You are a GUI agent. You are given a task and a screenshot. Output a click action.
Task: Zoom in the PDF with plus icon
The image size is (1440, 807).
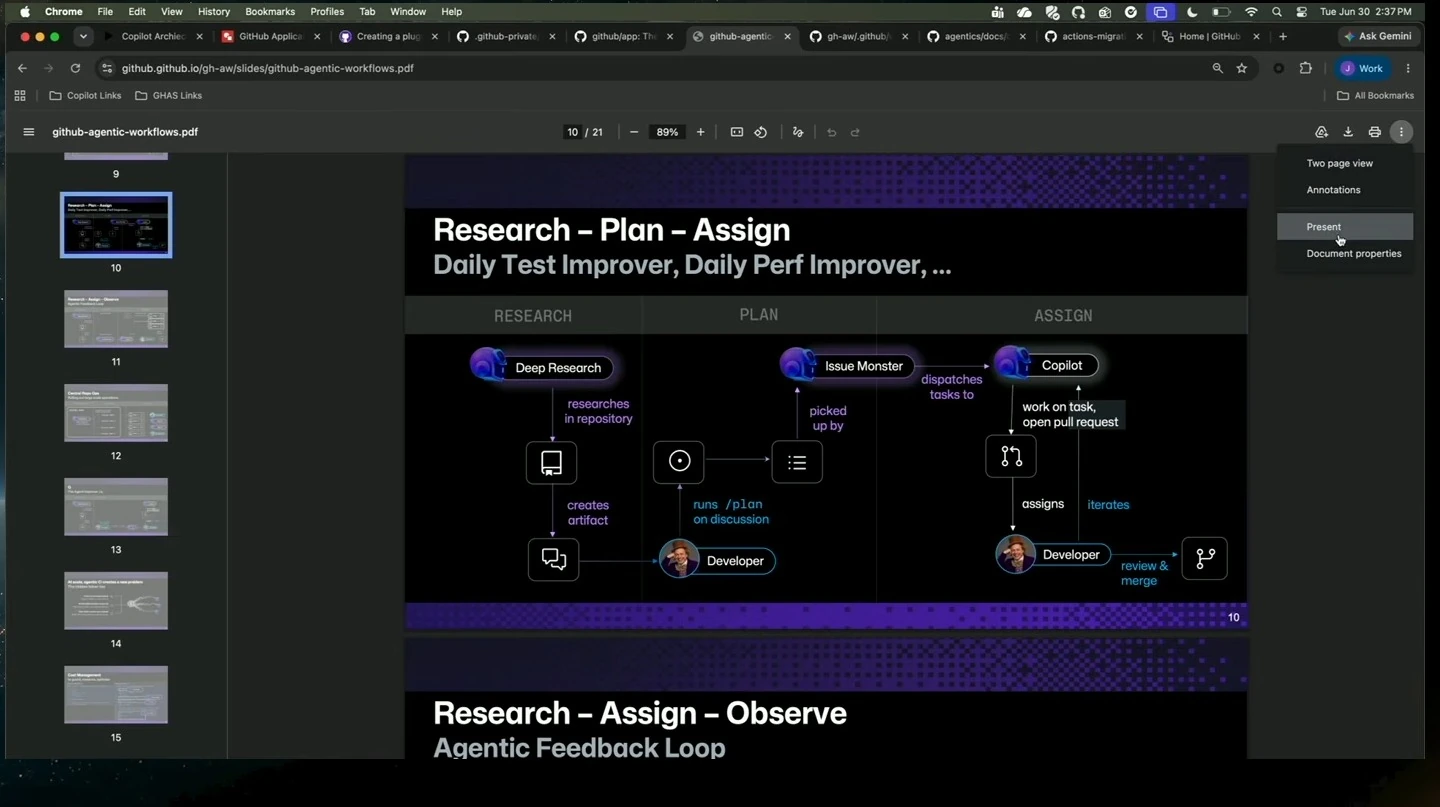(700, 132)
